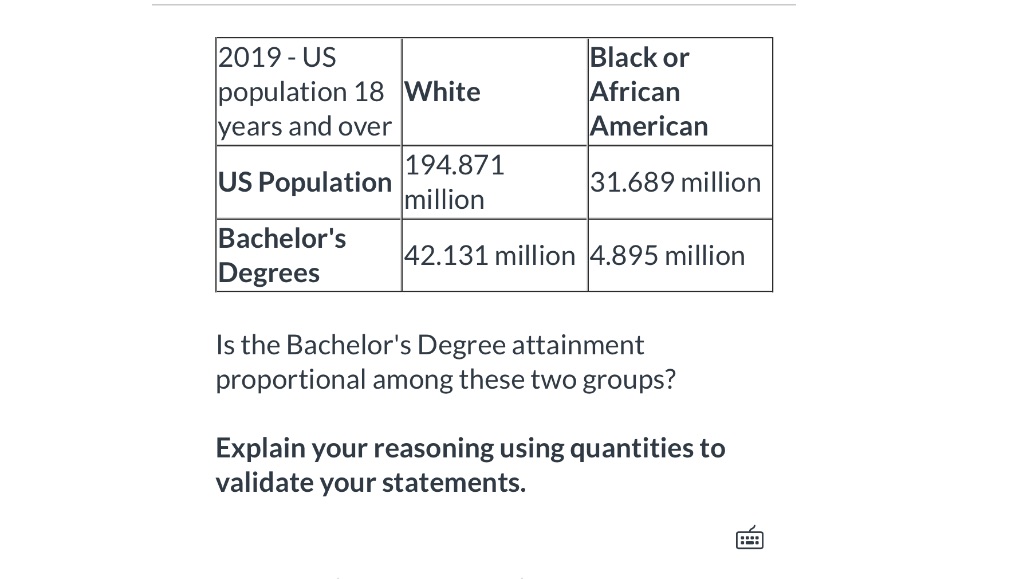Image resolution: width=1017 pixels, height=579 pixels.
Task: Click 'years and over' in the first header cell
Action: [x=305, y=126]
